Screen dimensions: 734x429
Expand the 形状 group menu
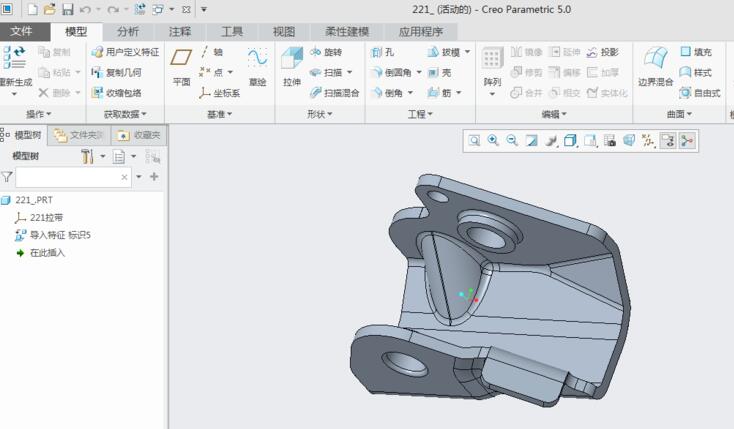point(320,114)
